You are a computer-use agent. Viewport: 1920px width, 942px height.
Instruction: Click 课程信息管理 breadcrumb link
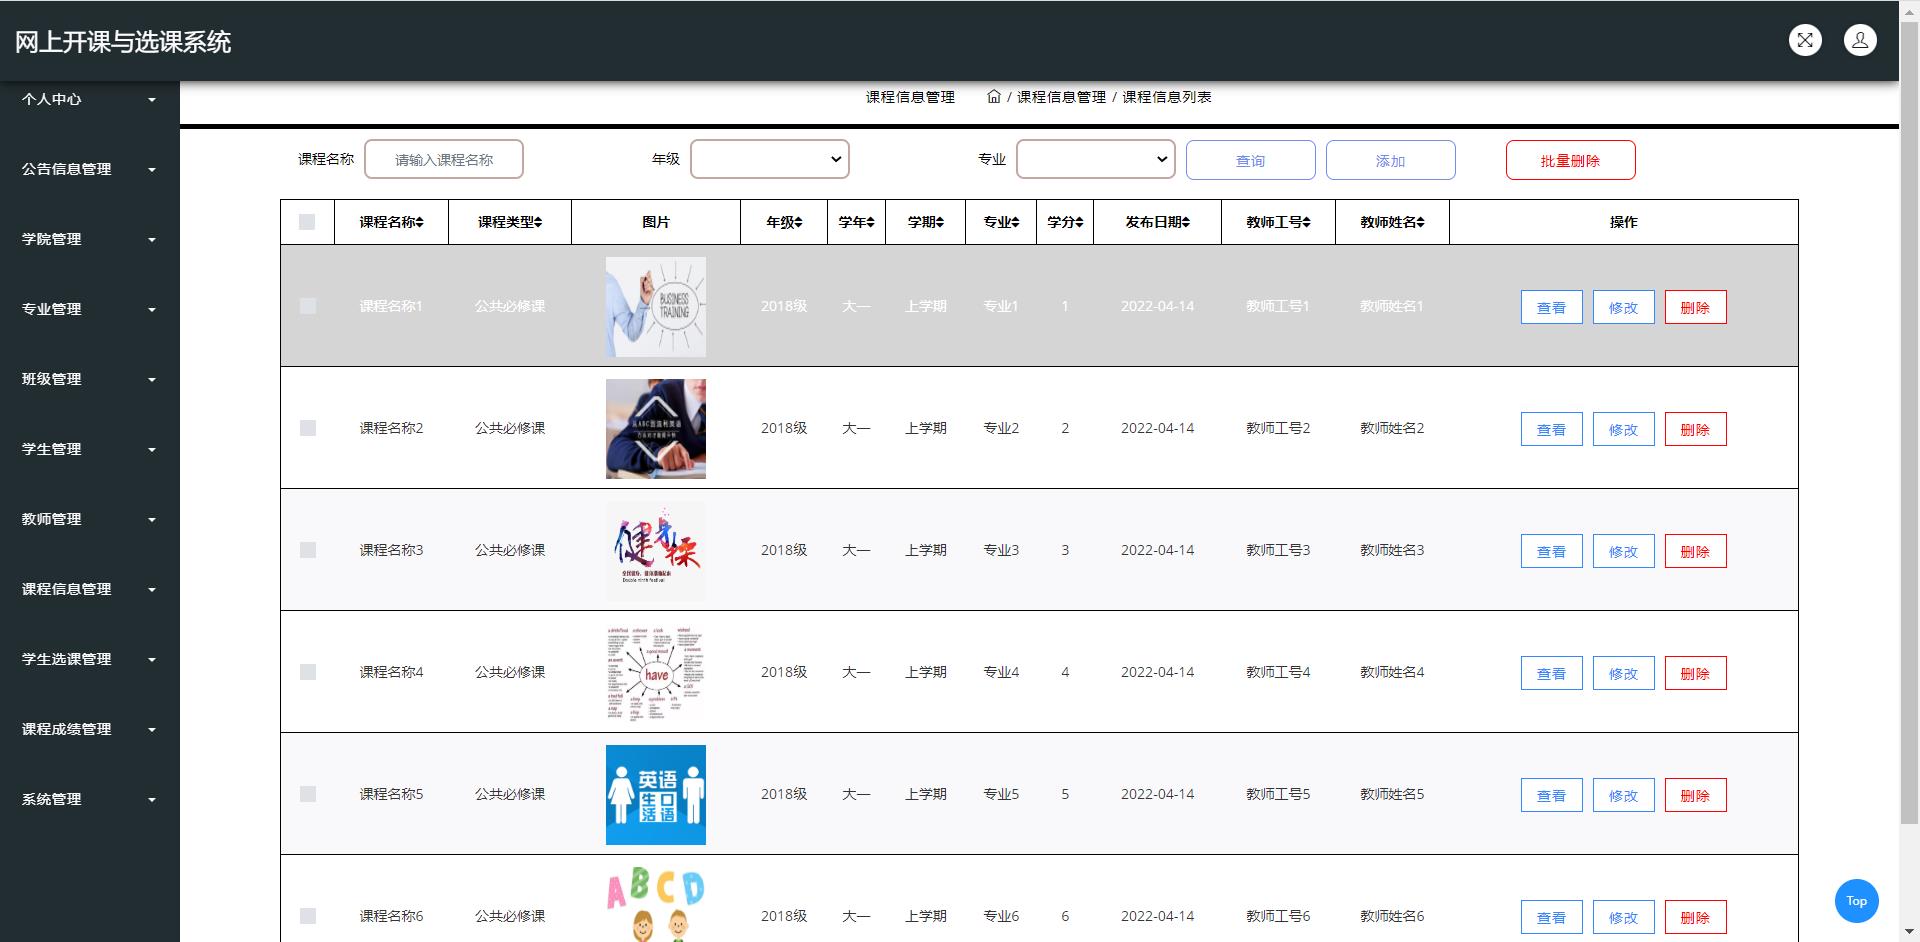tap(1061, 97)
